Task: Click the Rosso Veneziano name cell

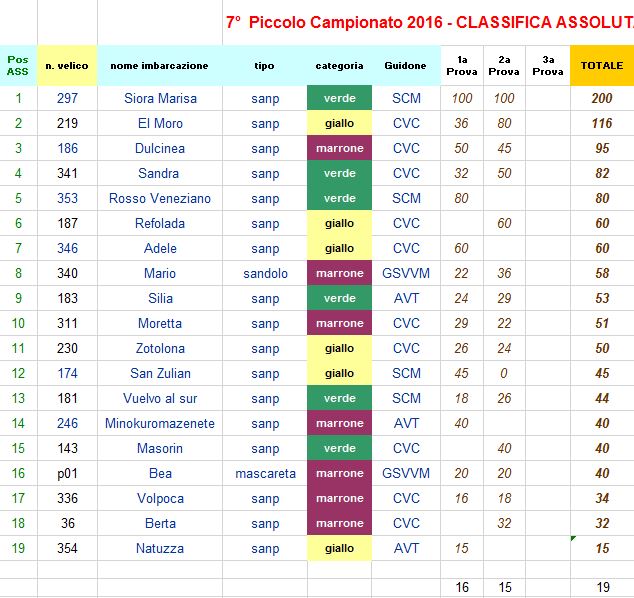Action: 160,199
